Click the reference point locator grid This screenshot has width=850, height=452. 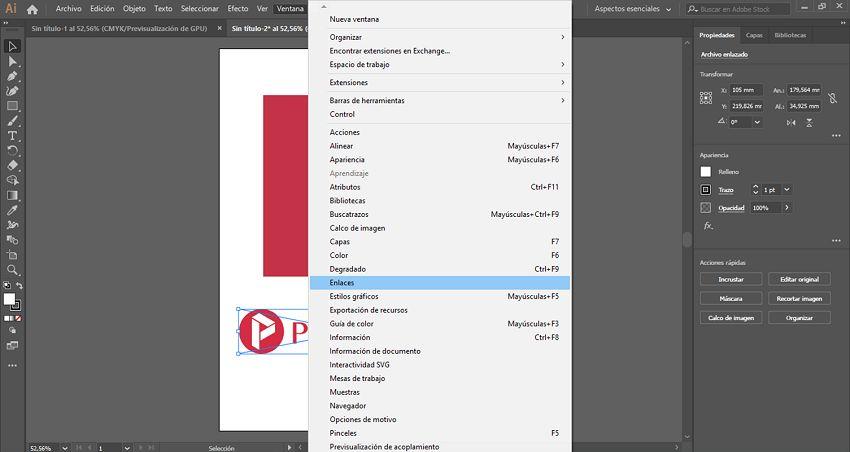pyautogui.click(x=706, y=98)
